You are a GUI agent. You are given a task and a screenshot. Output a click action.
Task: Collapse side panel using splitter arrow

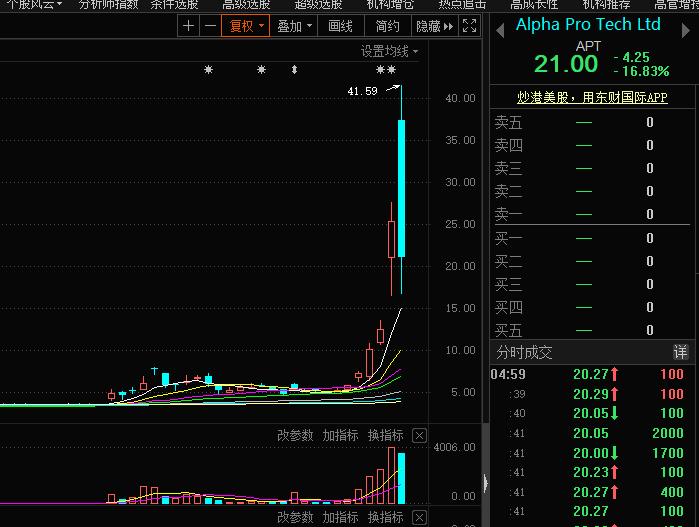tap(485, 482)
